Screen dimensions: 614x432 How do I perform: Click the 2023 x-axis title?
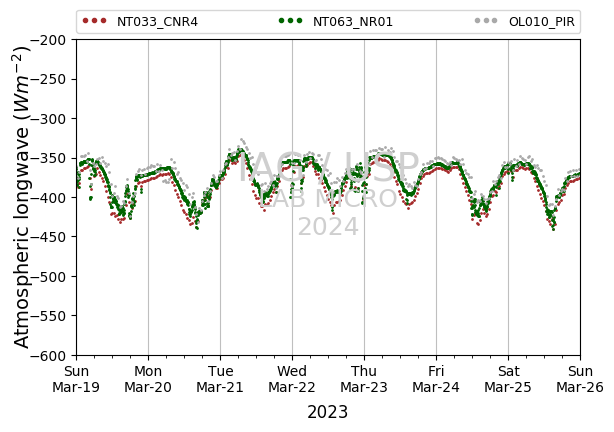(x=327, y=412)
